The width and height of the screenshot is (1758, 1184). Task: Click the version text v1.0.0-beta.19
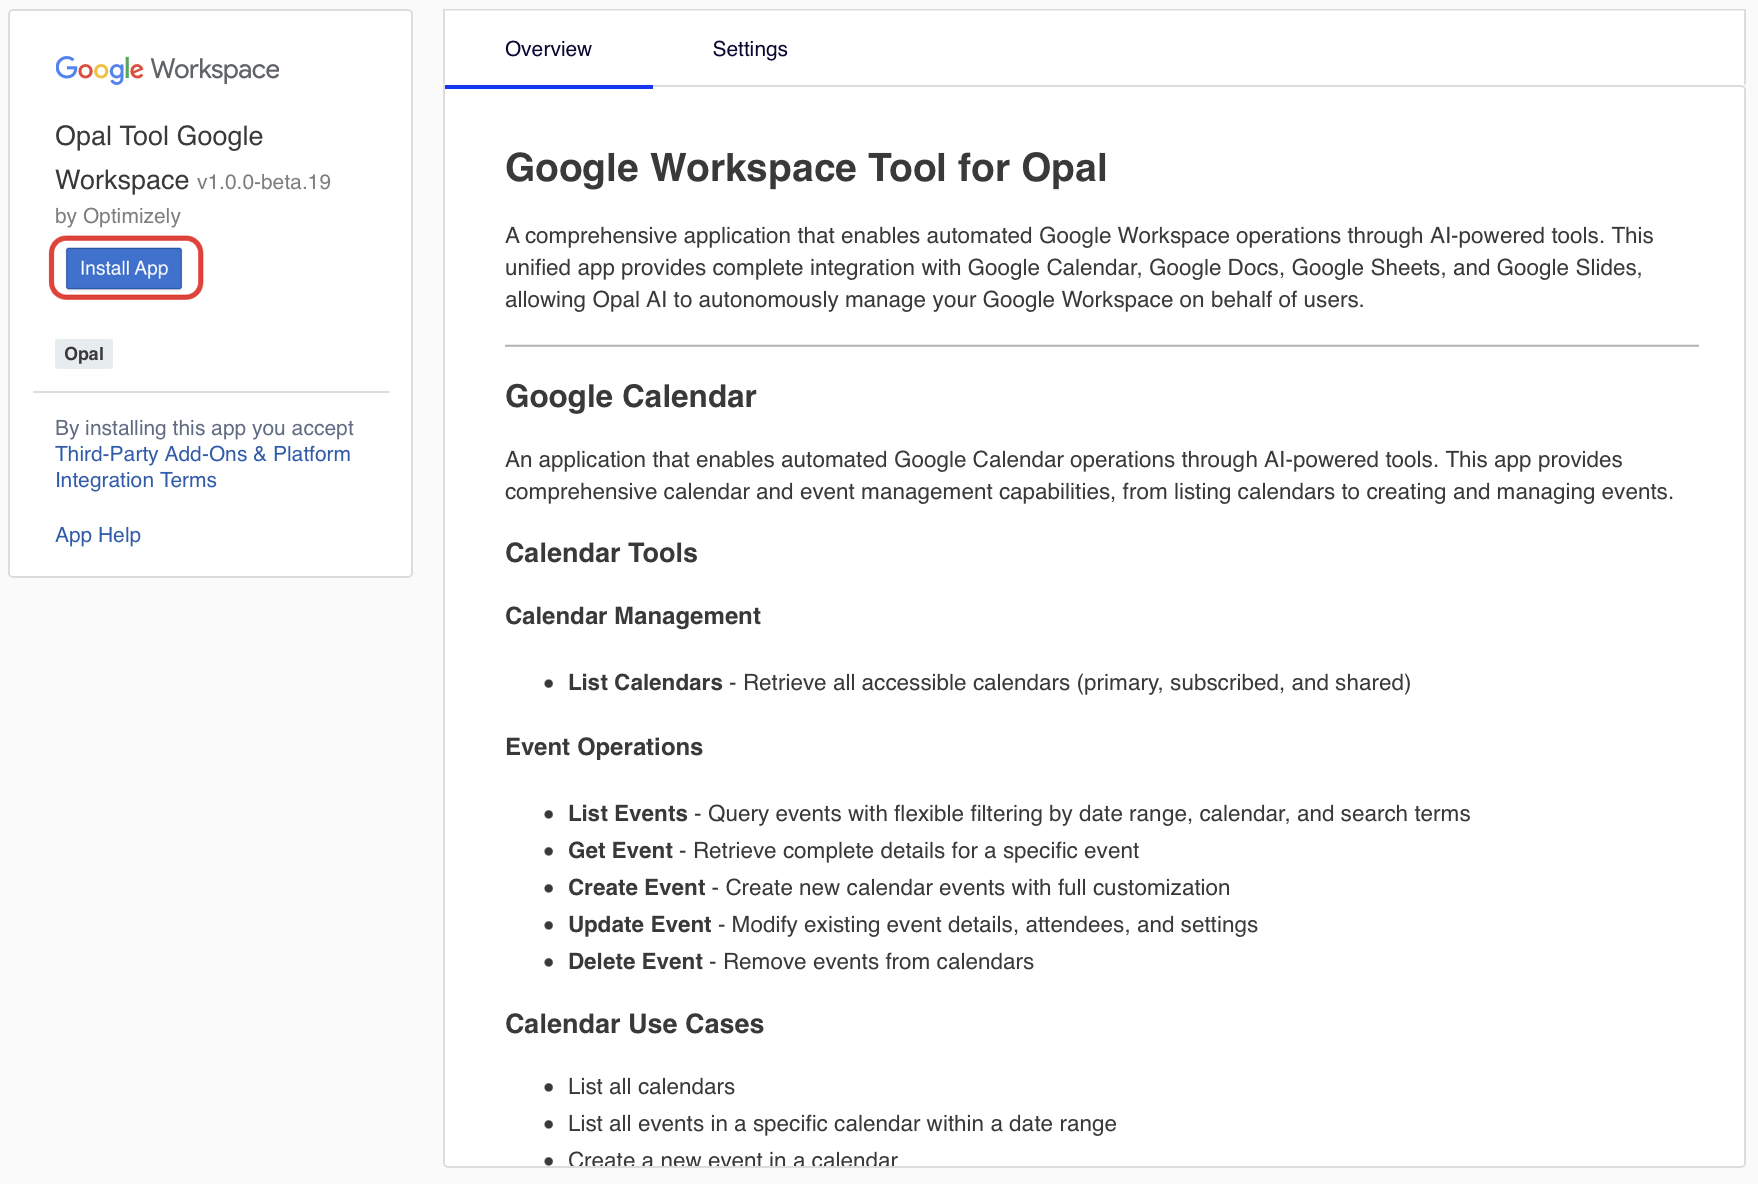pyautogui.click(x=264, y=182)
